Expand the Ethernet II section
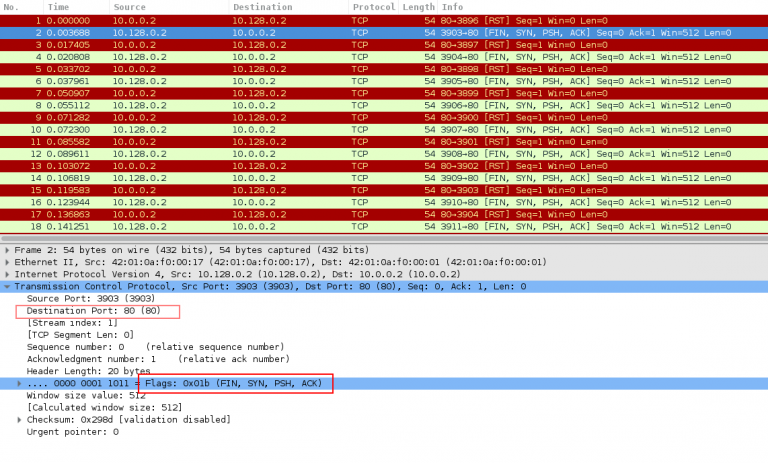 [x=8, y=261]
